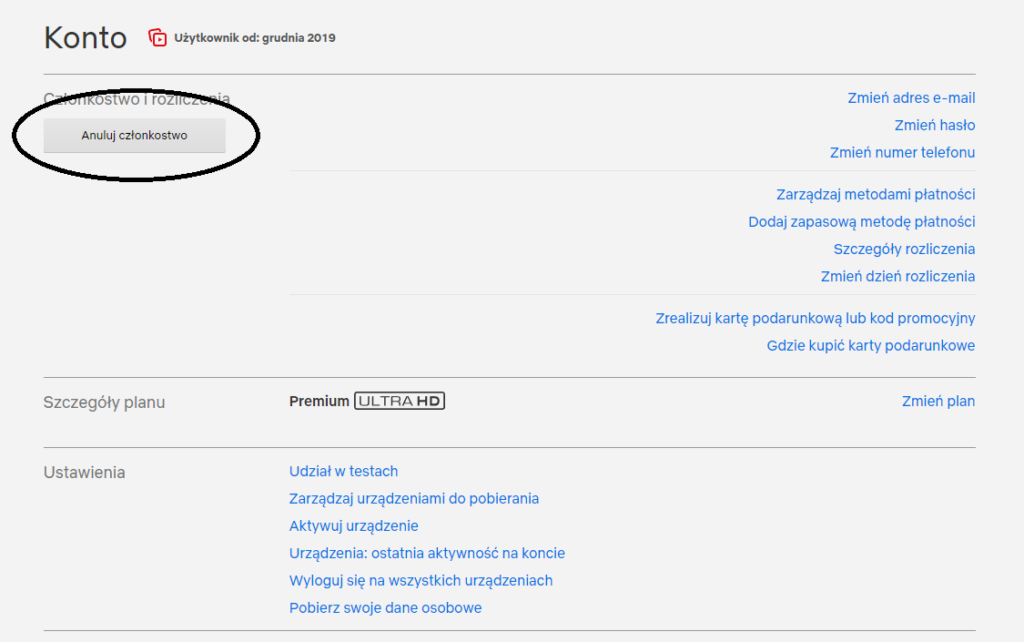Download data via Pobierz swoje dane osobowe
Viewport: 1024px width, 642px height.
[385, 607]
